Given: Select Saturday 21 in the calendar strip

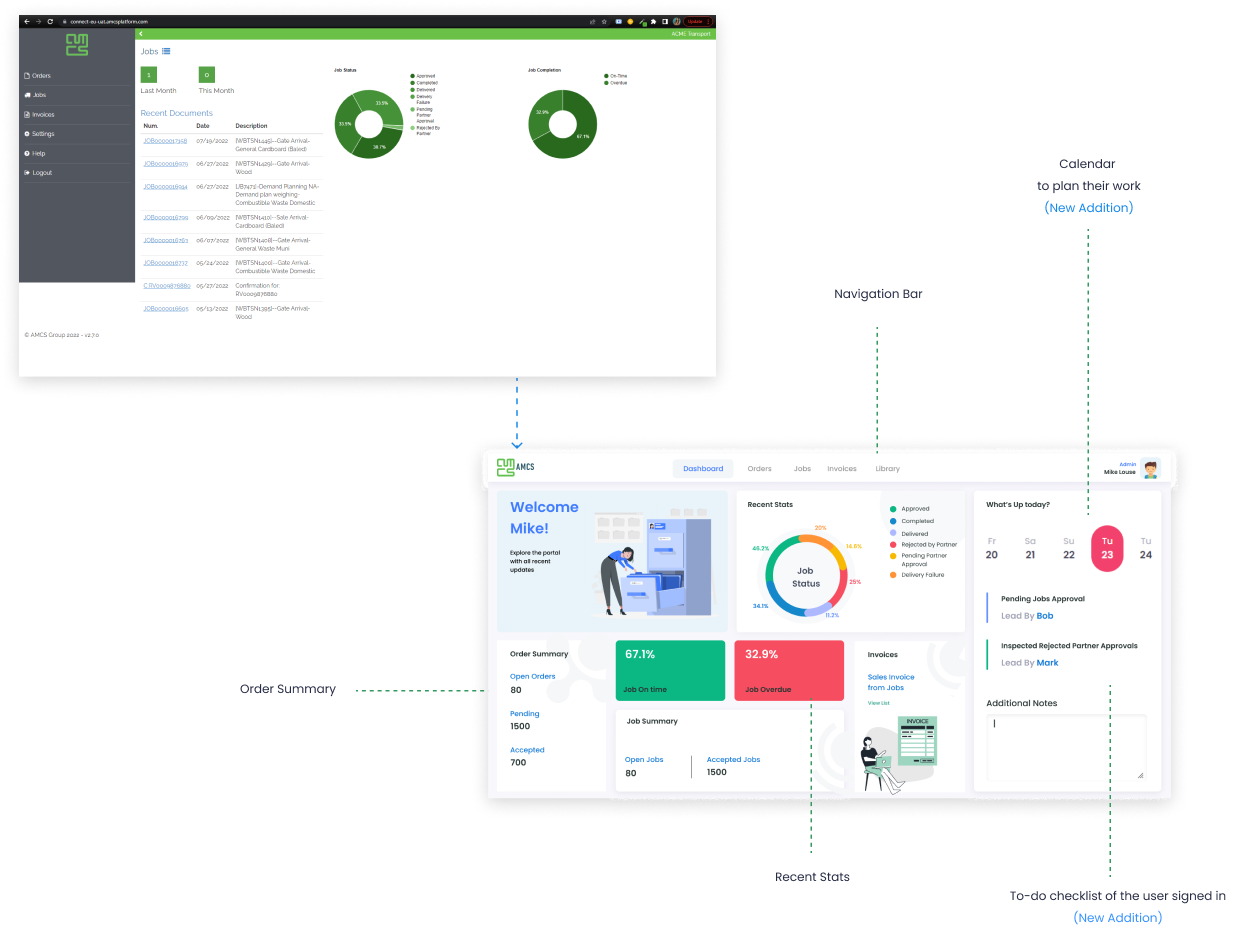Looking at the screenshot, I should (x=1030, y=548).
